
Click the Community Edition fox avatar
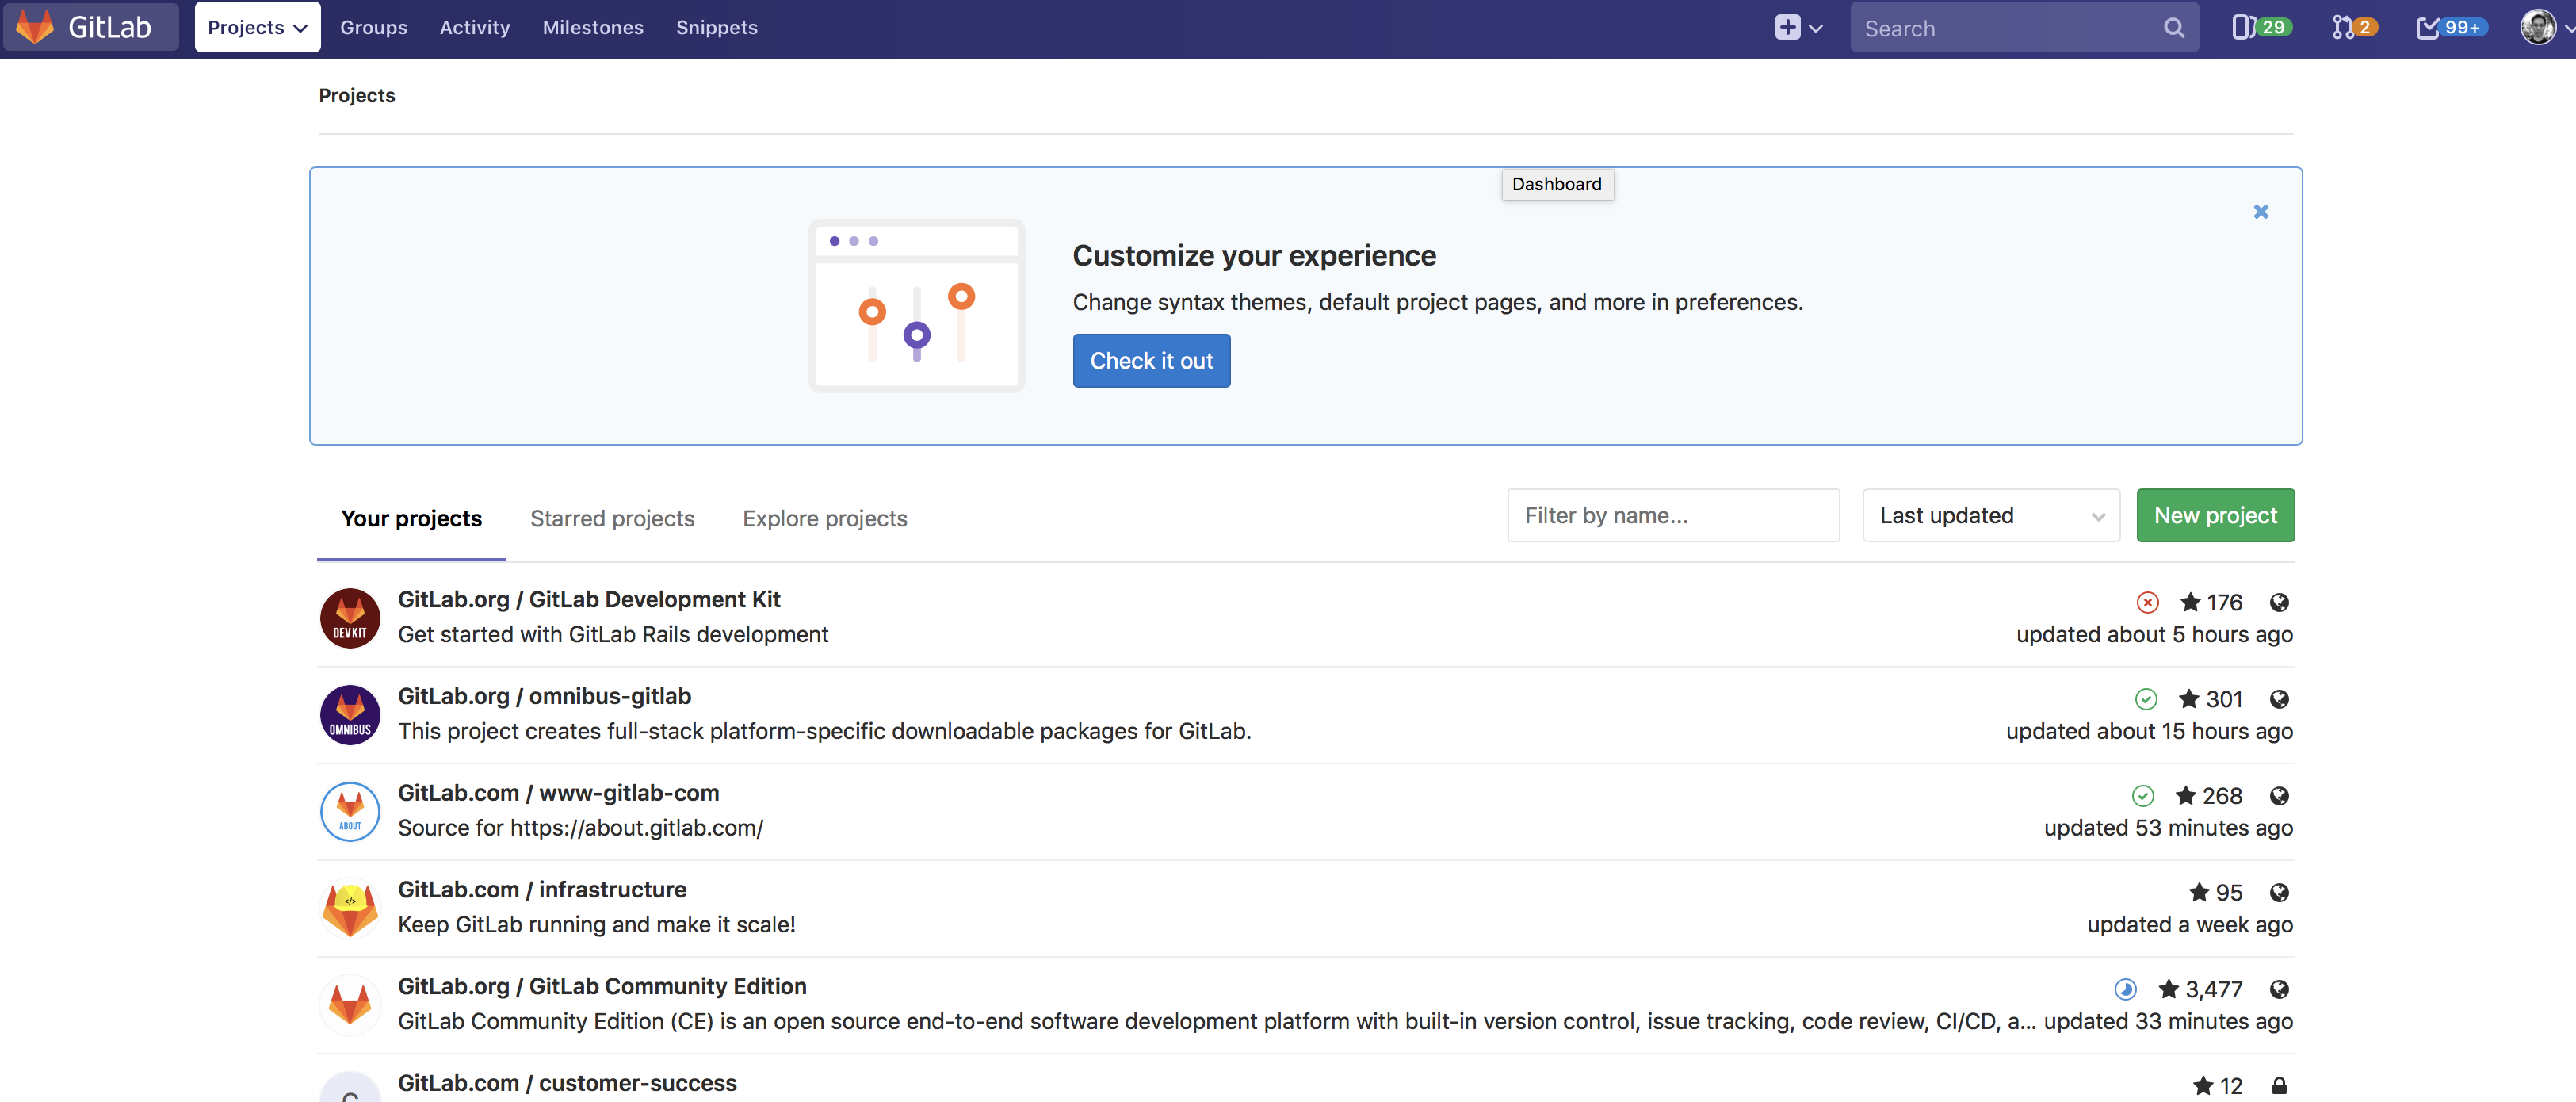click(x=349, y=1005)
